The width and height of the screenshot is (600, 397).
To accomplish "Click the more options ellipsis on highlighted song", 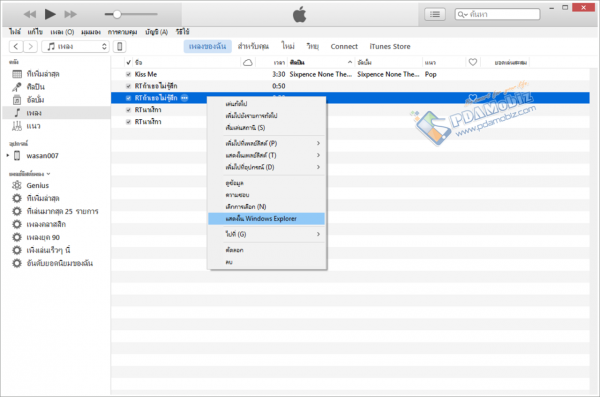I will point(184,98).
